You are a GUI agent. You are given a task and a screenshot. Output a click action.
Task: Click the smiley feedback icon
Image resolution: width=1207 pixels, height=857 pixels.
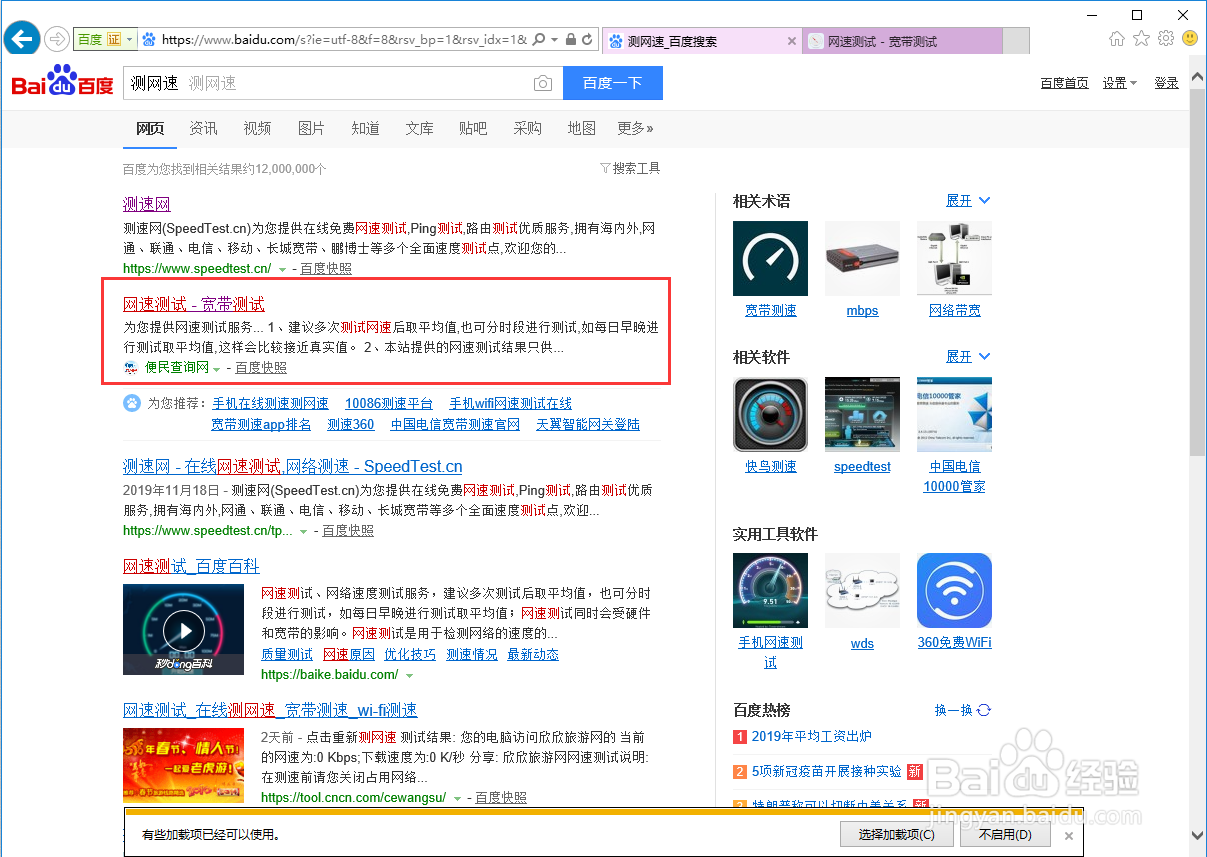point(1190,39)
